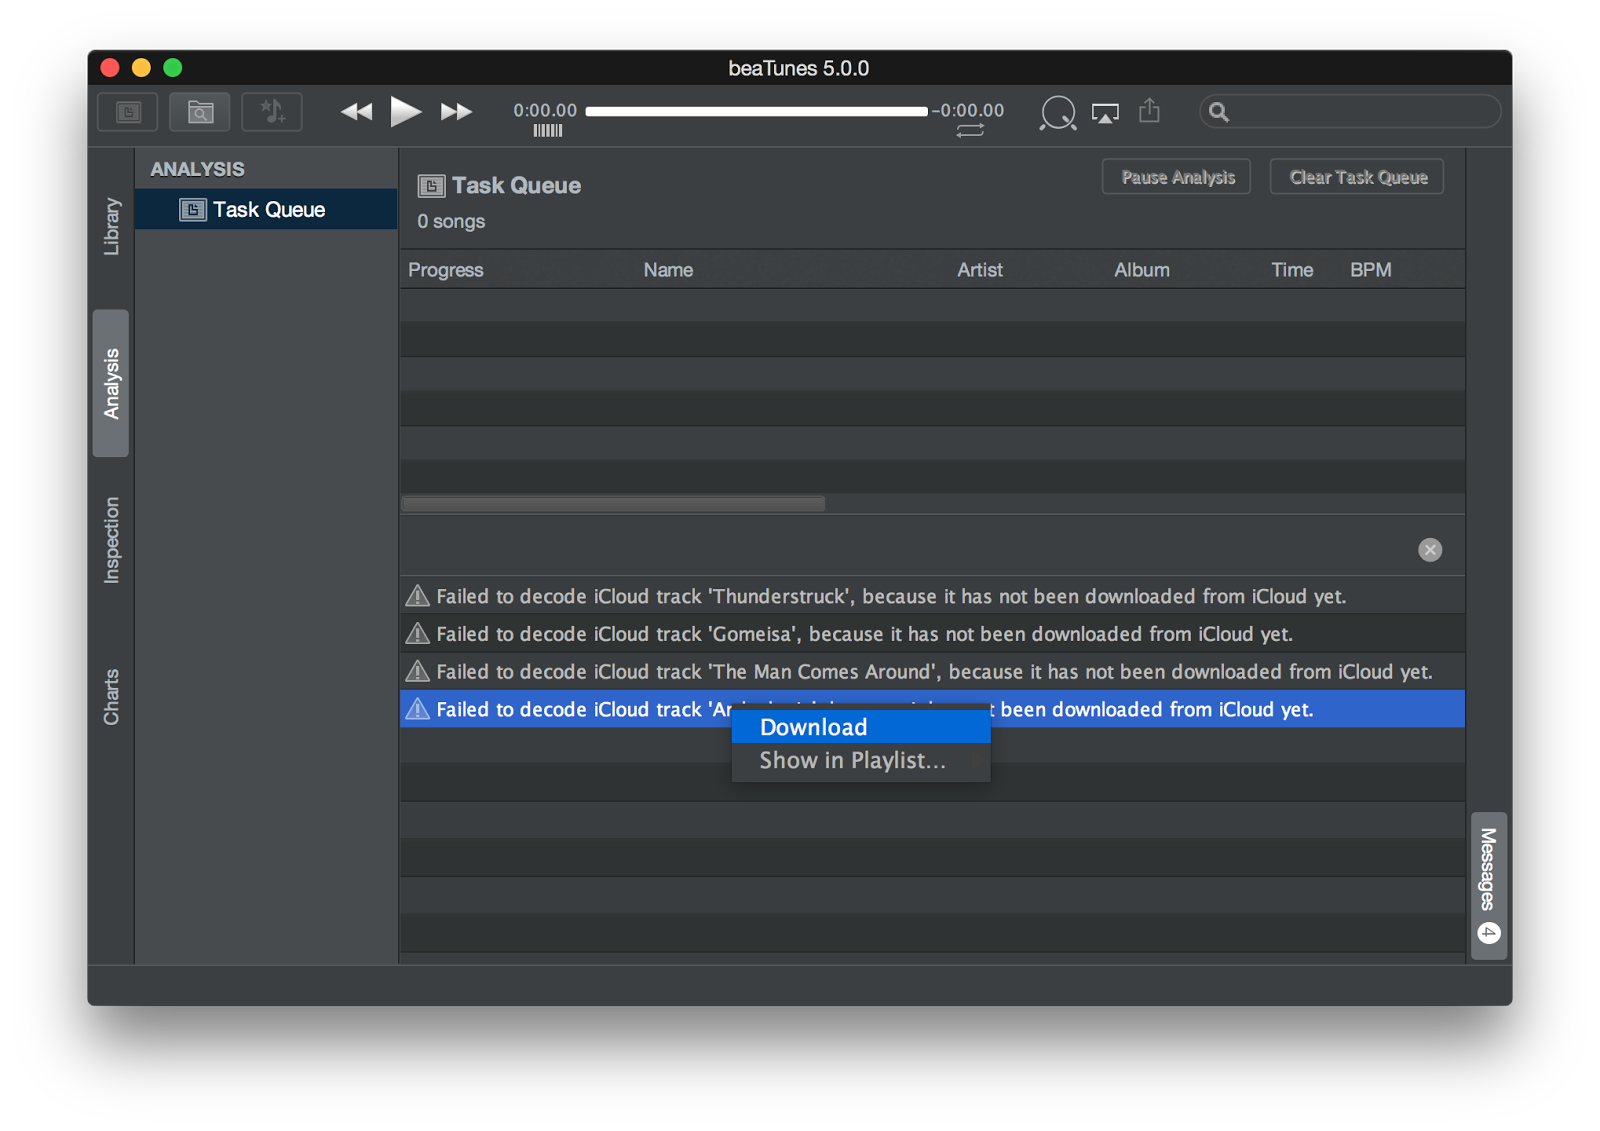Screen dimensions: 1600x1131
Task: Click the volume level bars indicator
Action: (x=547, y=130)
